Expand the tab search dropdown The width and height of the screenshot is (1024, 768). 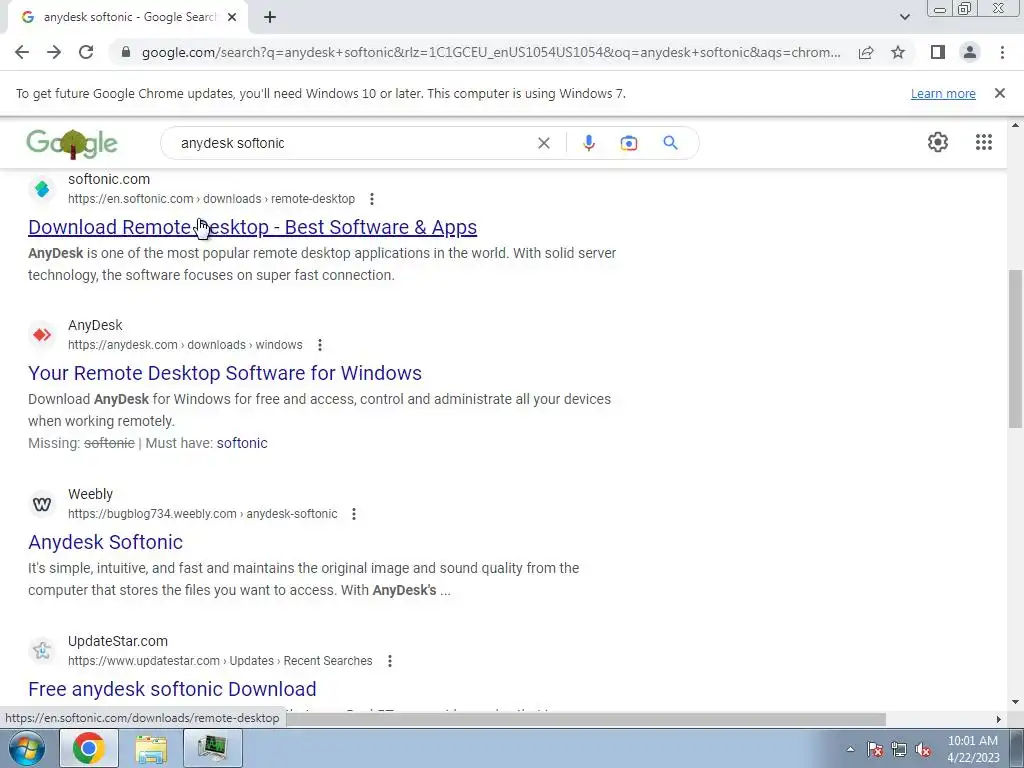[904, 17]
